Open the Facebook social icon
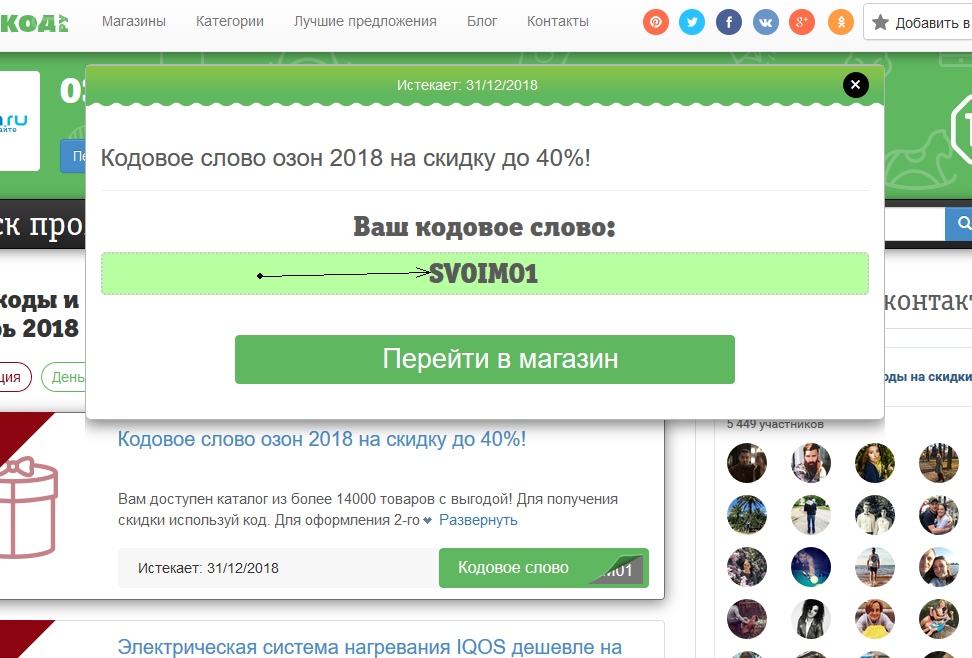 pos(729,22)
